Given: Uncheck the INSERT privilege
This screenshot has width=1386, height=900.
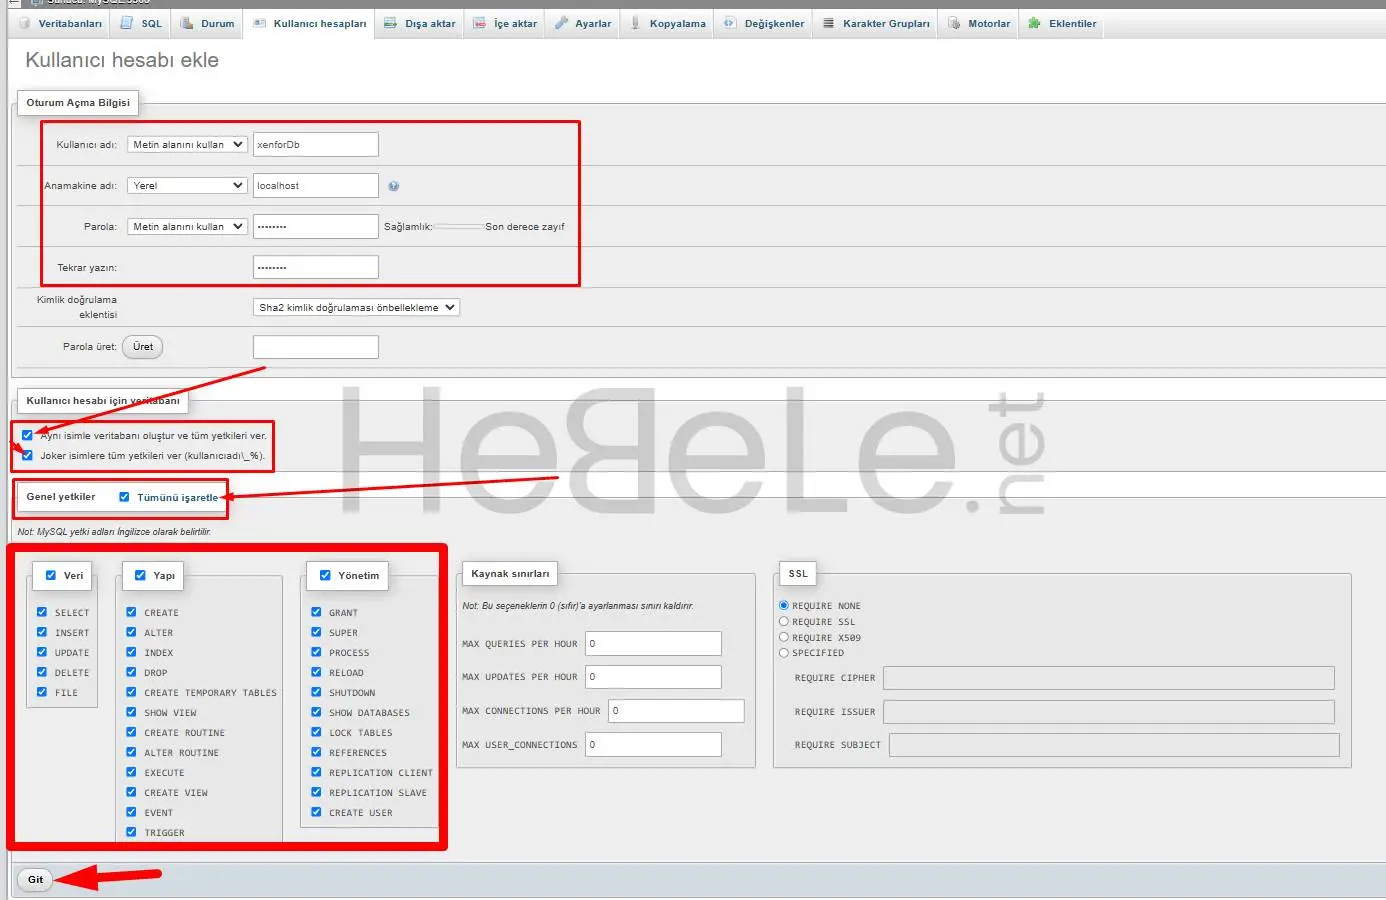Looking at the screenshot, I should [41, 632].
